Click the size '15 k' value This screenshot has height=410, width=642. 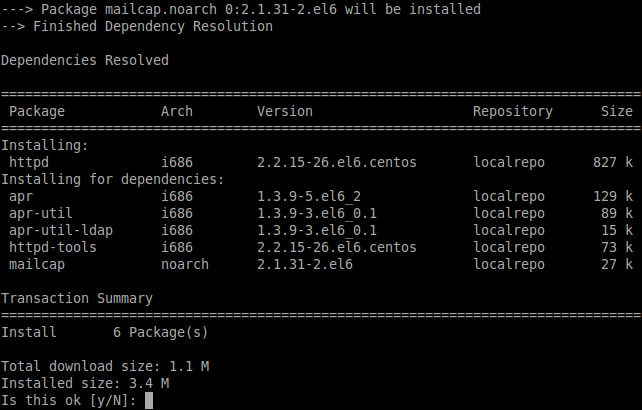pos(617,230)
